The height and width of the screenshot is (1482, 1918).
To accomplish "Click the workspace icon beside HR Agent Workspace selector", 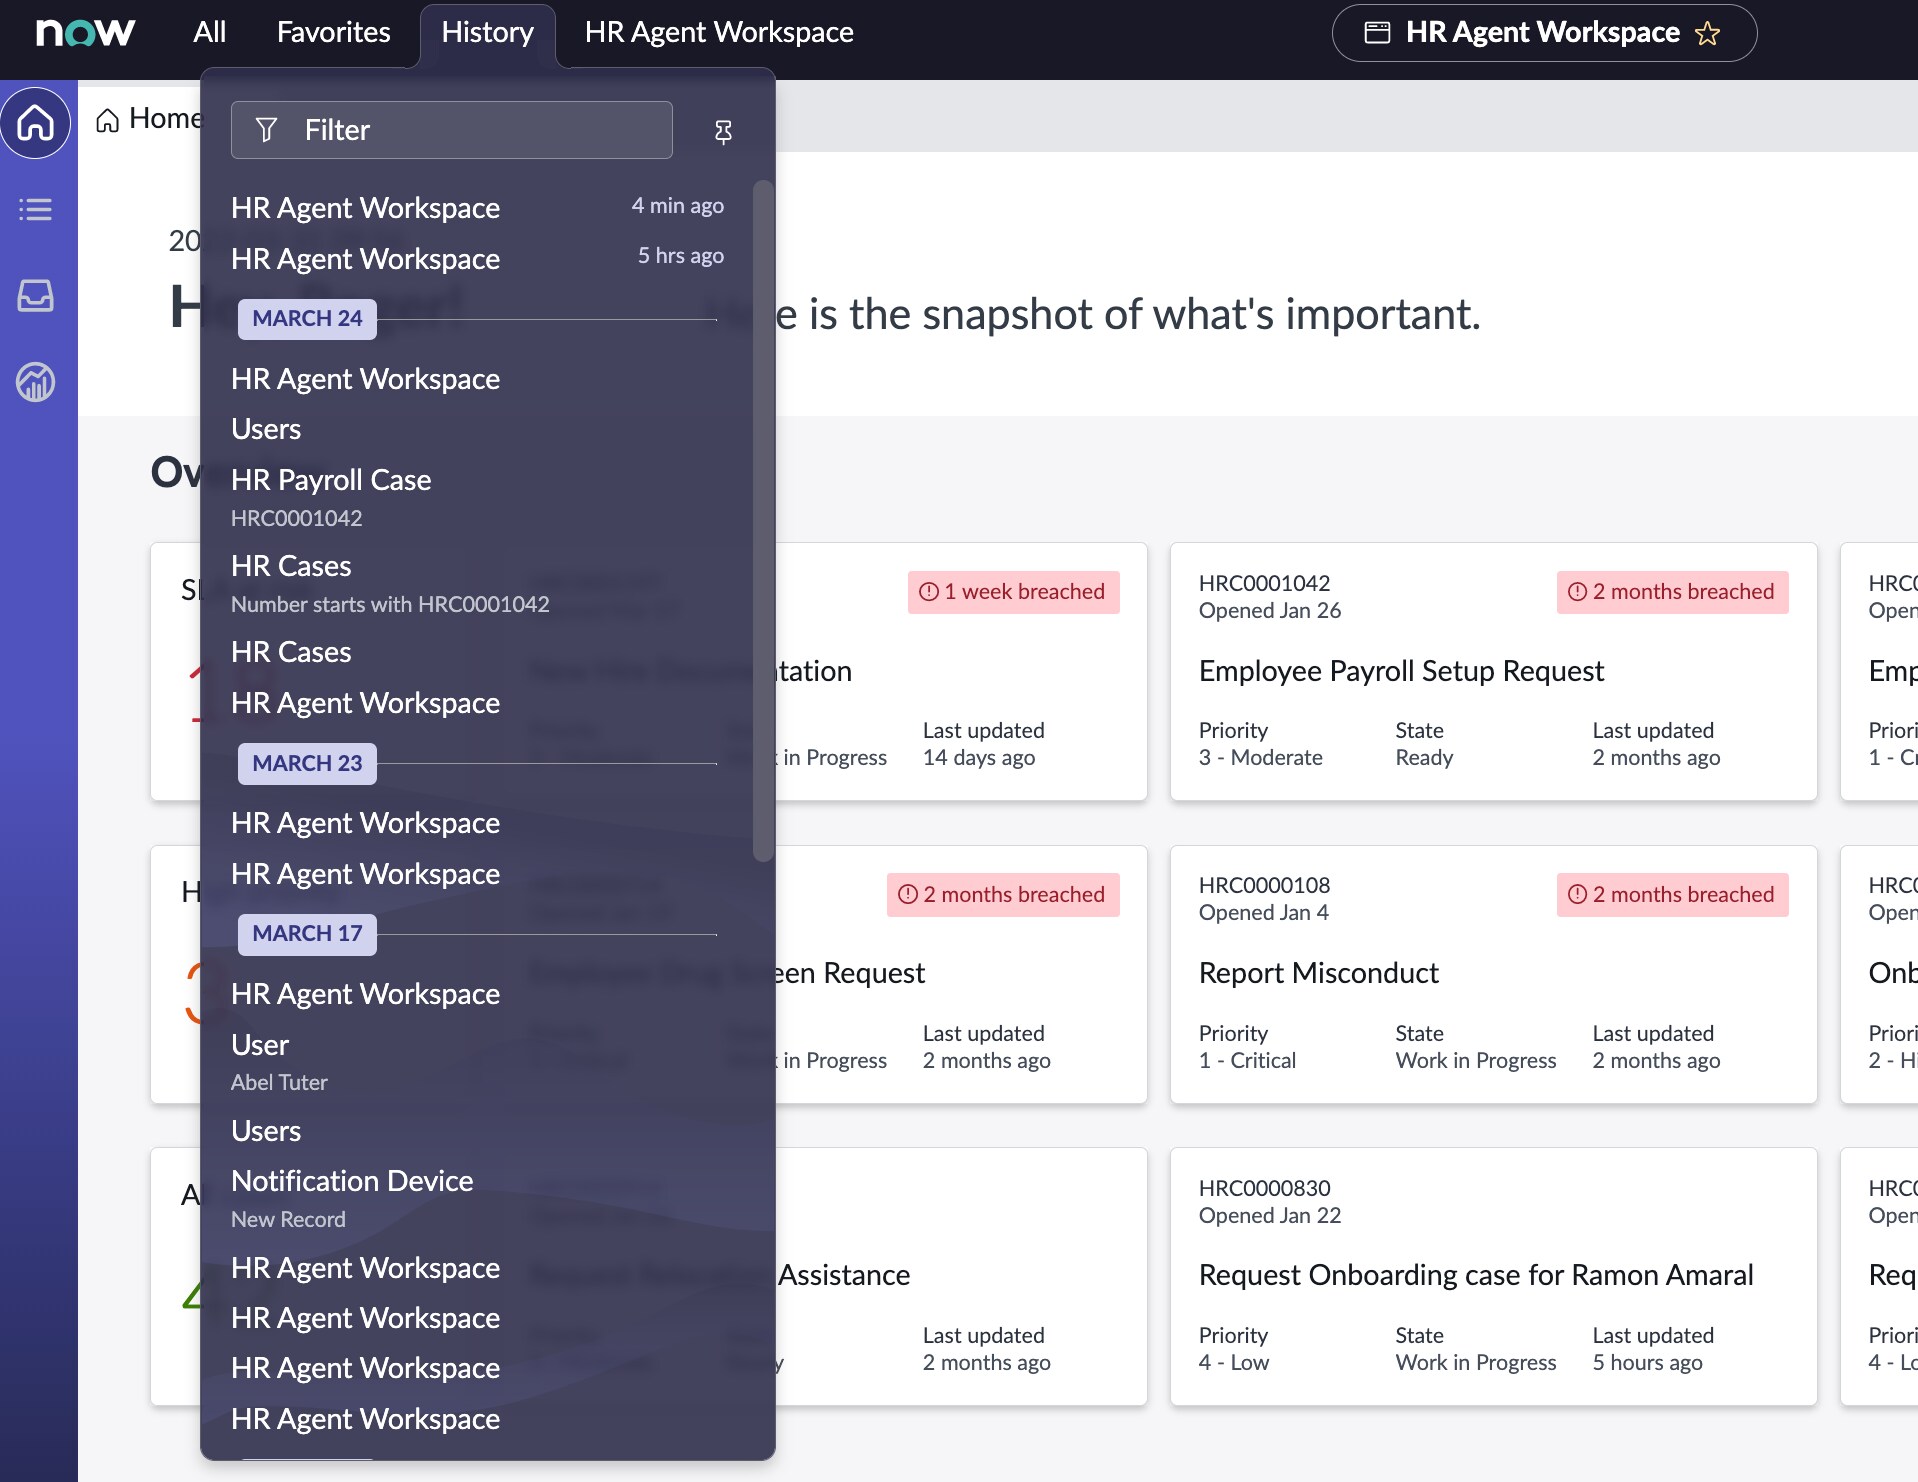I will [x=1377, y=31].
